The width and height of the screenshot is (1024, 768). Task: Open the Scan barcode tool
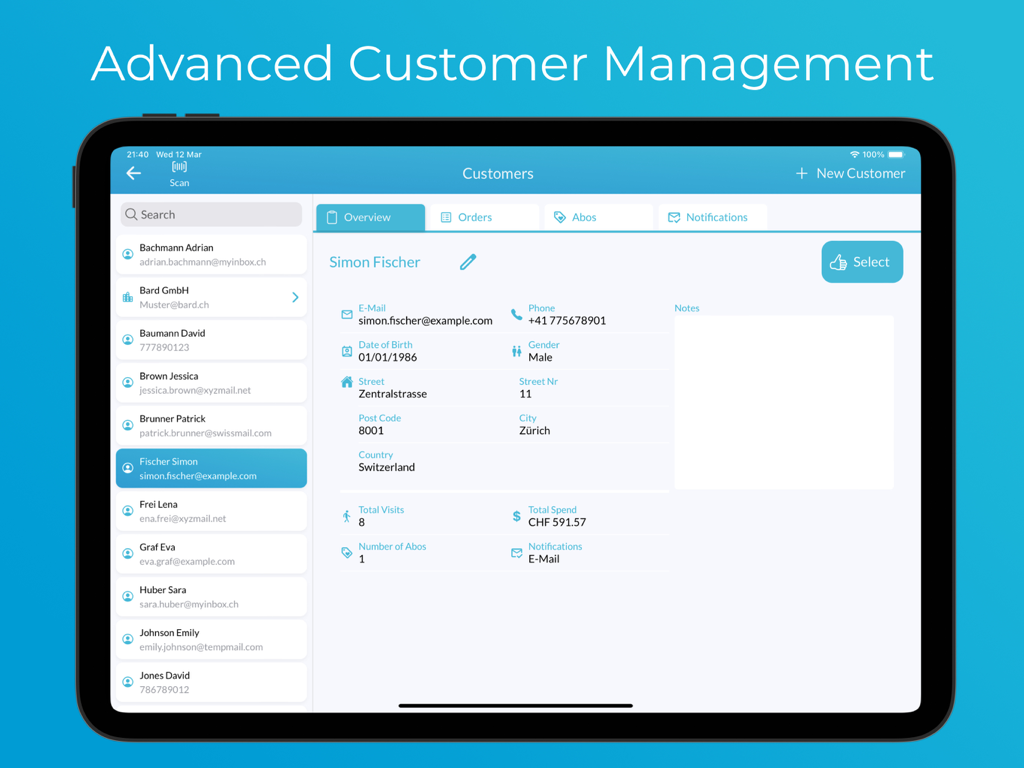click(179, 172)
